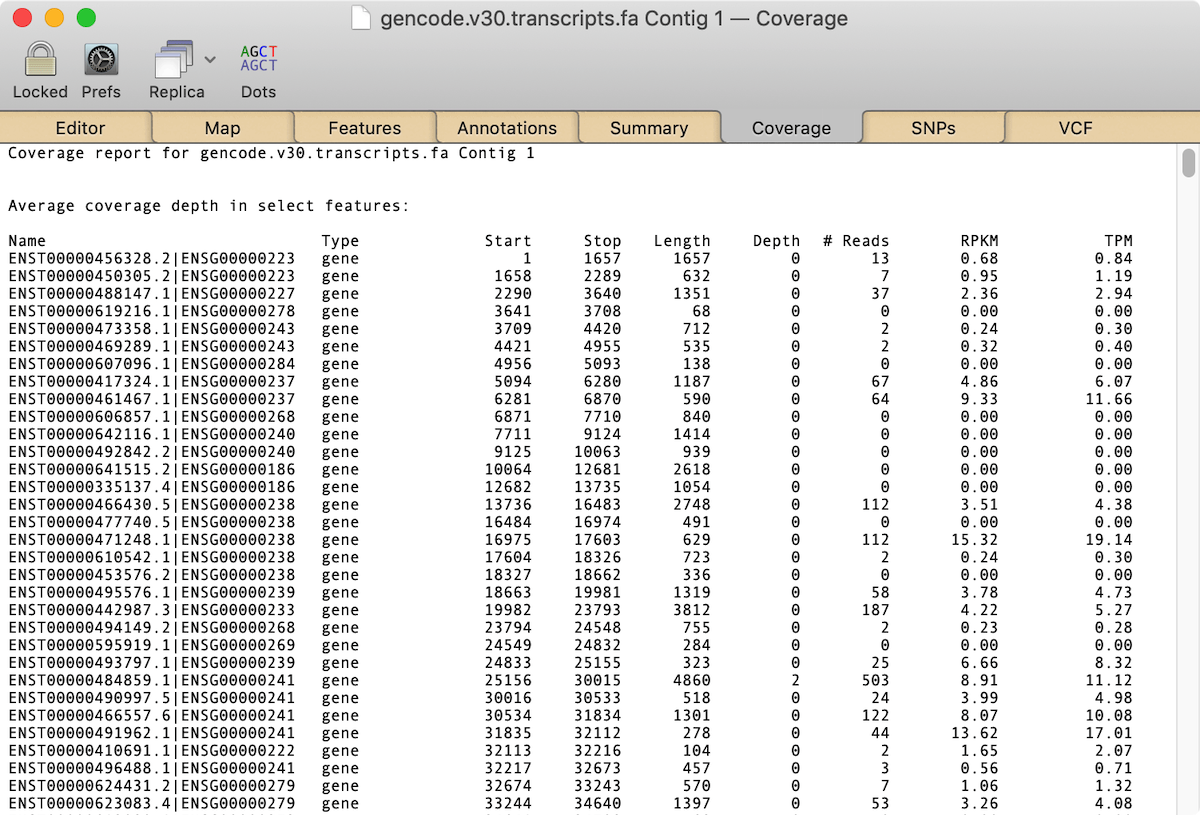The height and width of the screenshot is (815, 1200).
Task: Go to the Features tab
Action: [x=364, y=128]
